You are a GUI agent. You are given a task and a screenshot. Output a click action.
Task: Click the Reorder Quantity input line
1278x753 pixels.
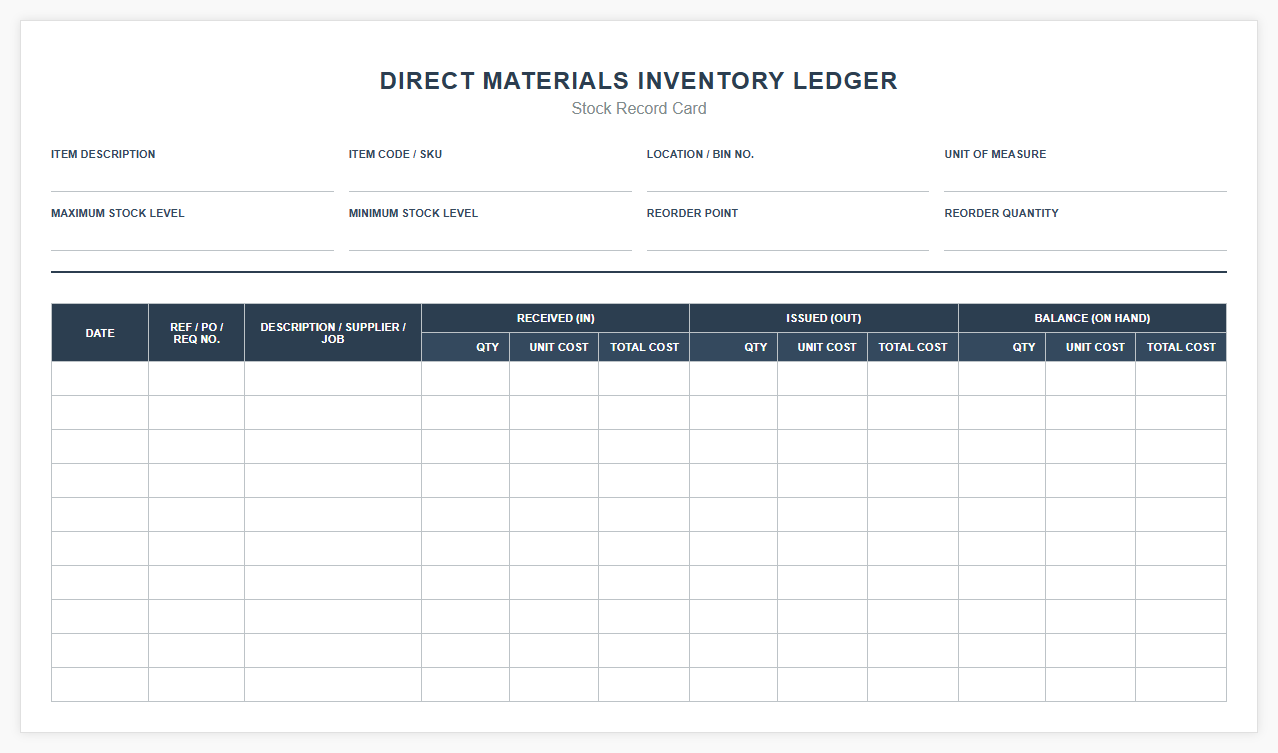click(x=1085, y=237)
